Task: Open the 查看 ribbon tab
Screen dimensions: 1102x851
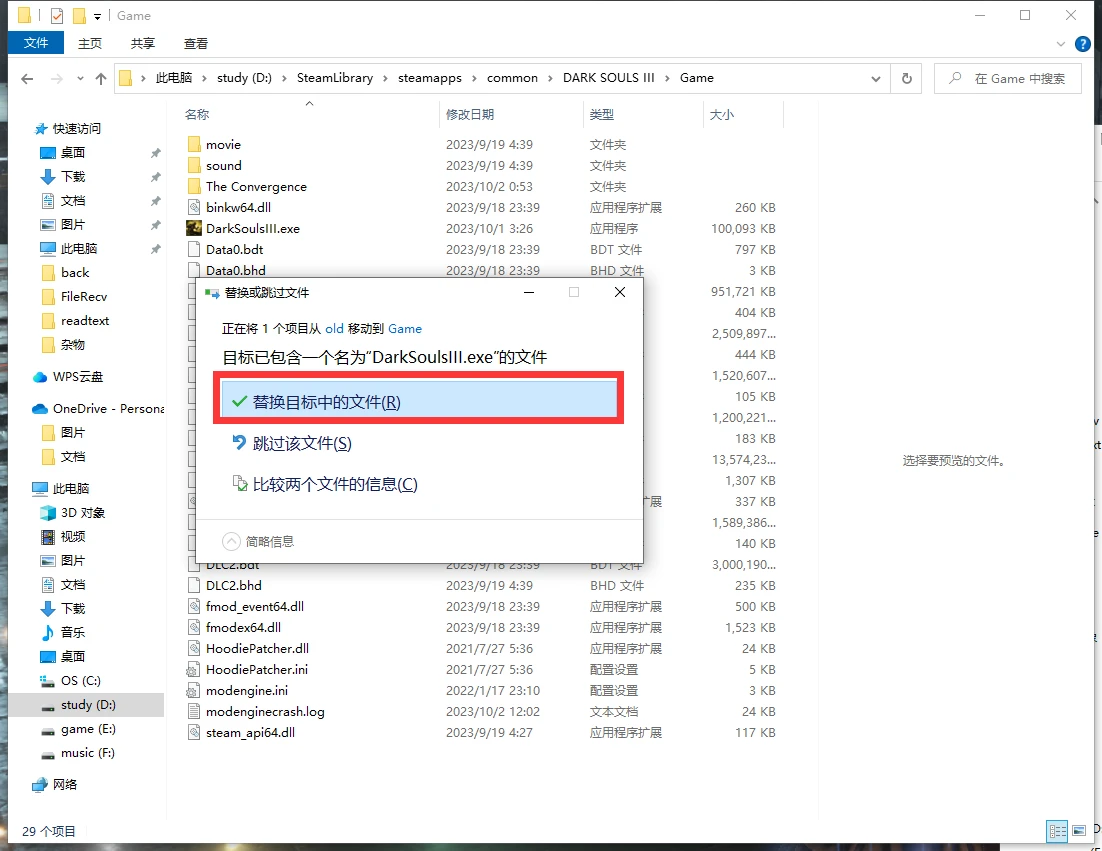Action: [196, 44]
